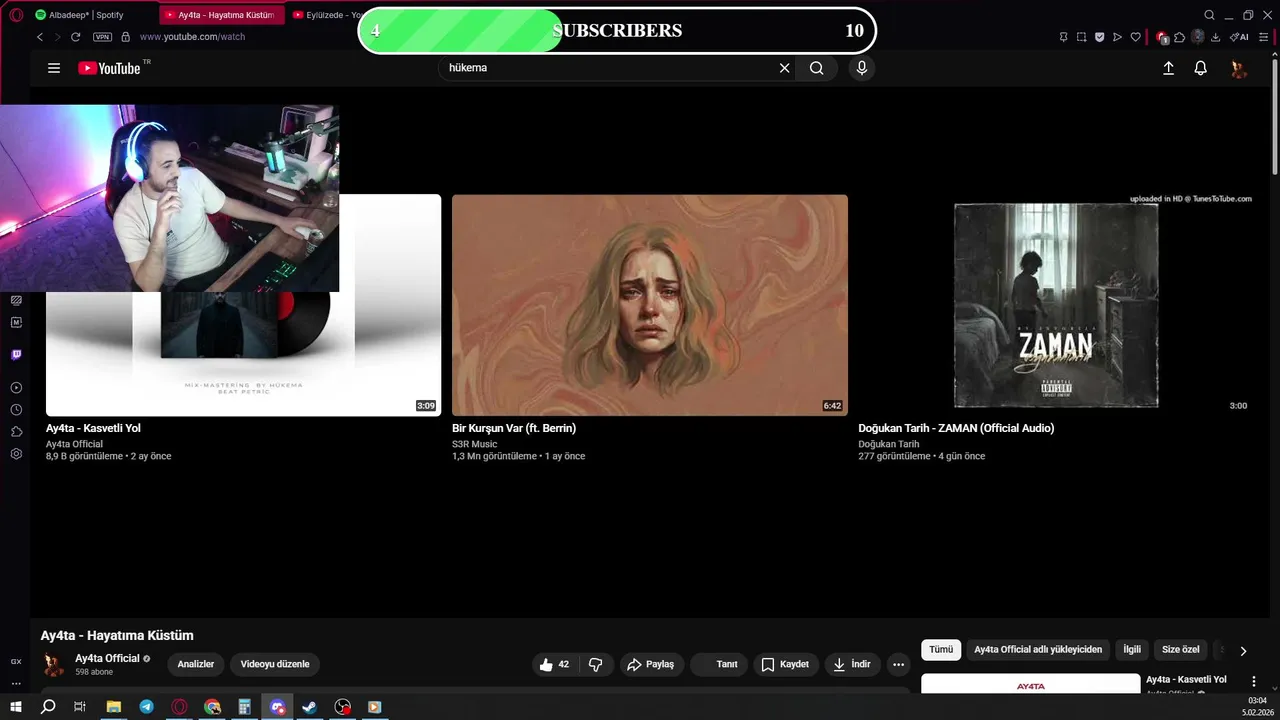Open the ad blocker shield icon
The height and width of the screenshot is (720, 1280).
point(1100,37)
